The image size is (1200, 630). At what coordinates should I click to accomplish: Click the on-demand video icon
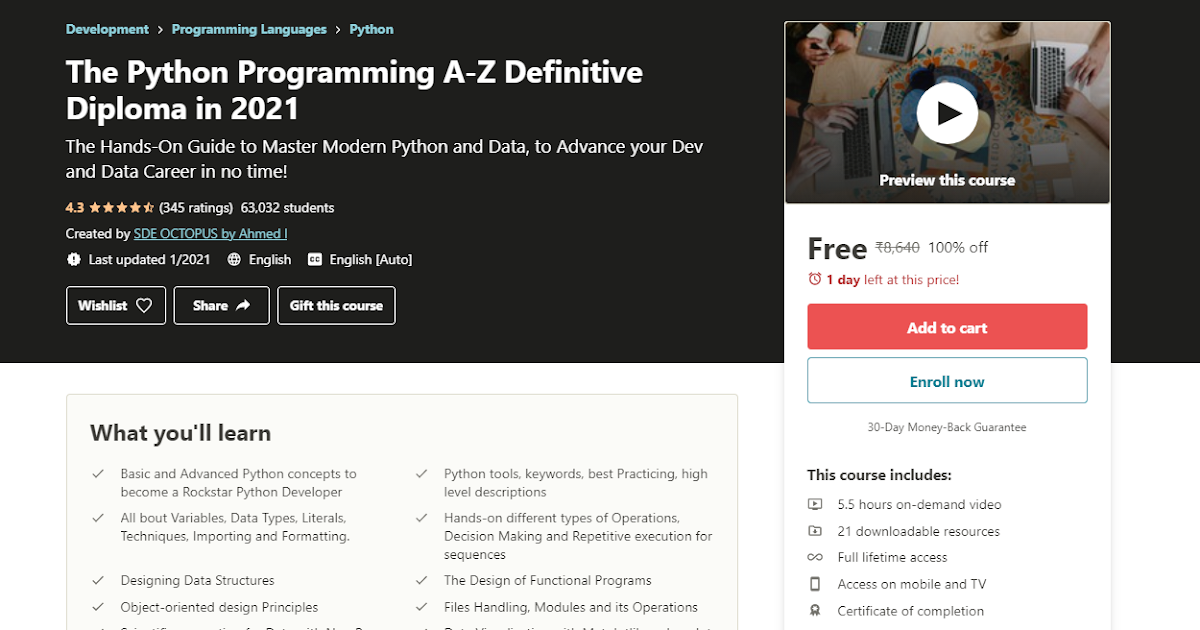pos(816,504)
